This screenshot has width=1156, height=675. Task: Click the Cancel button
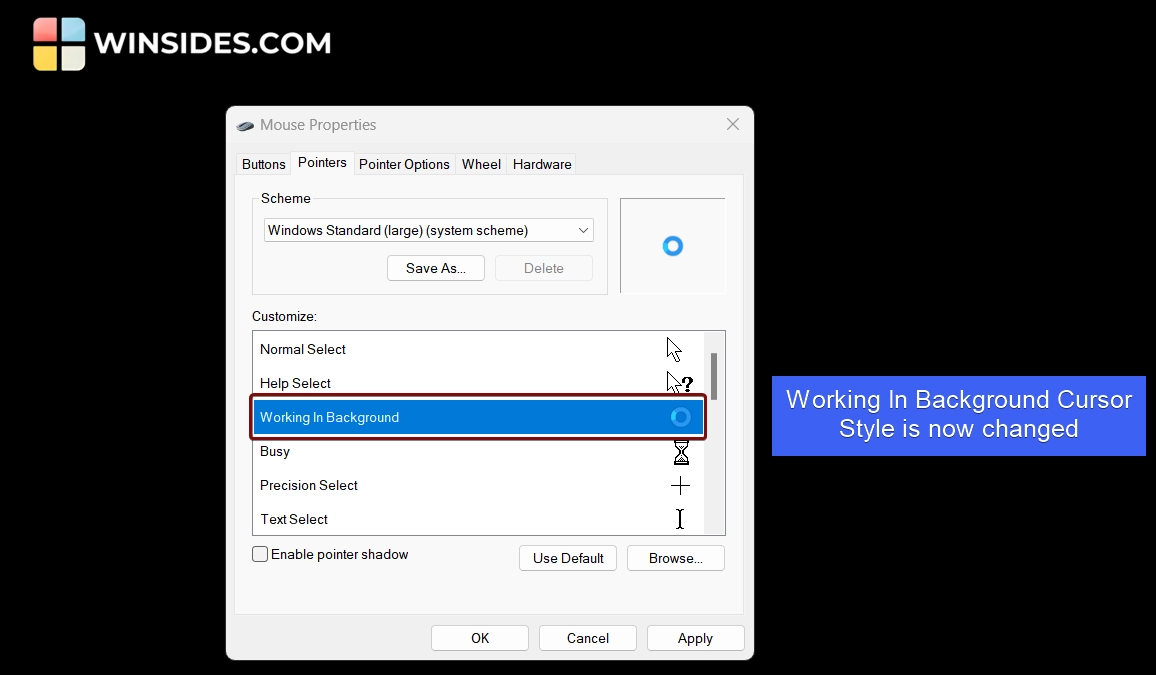click(588, 638)
